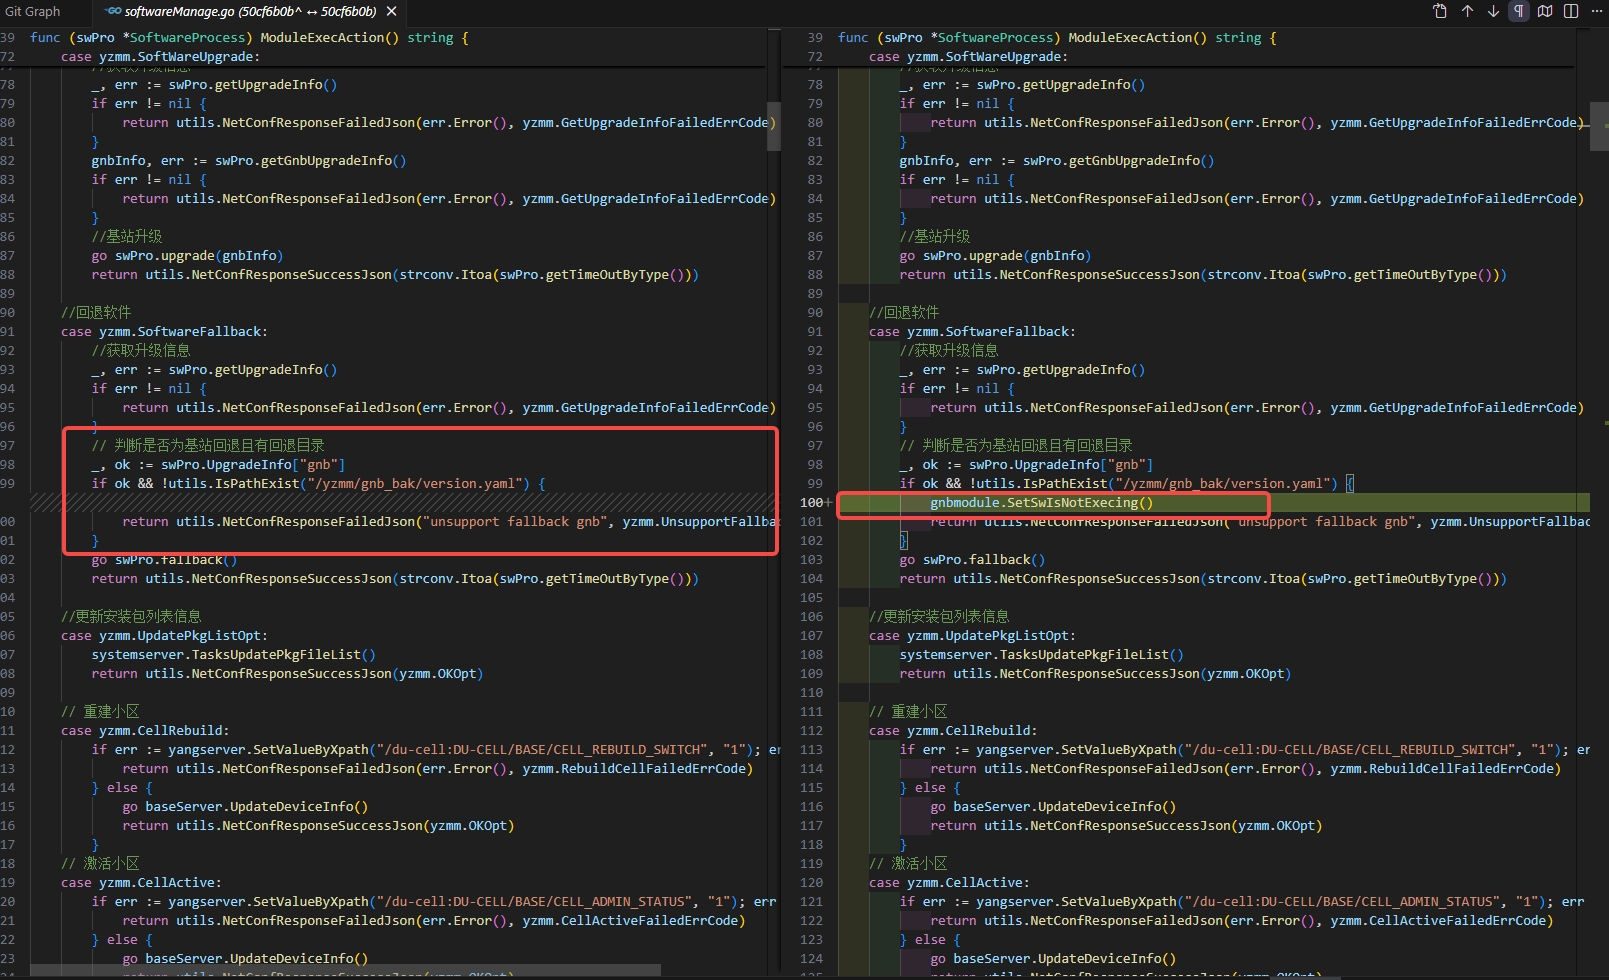Click the Open File icon in diff toolbar
The height and width of the screenshot is (980, 1609).
[x=1440, y=11]
